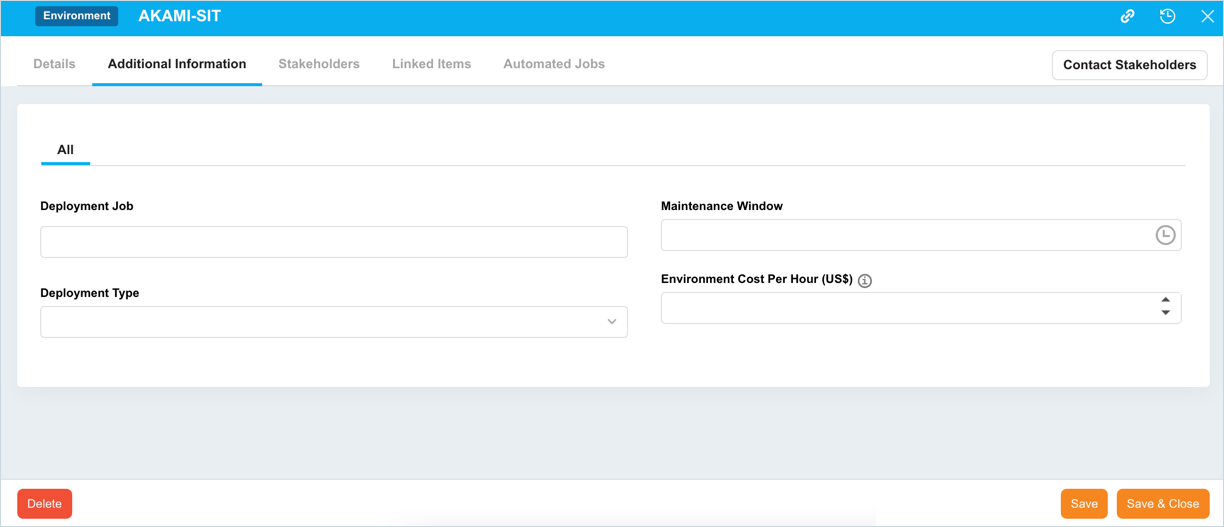Click the Save button
1224x527 pixels.
tap(1084, 504)
